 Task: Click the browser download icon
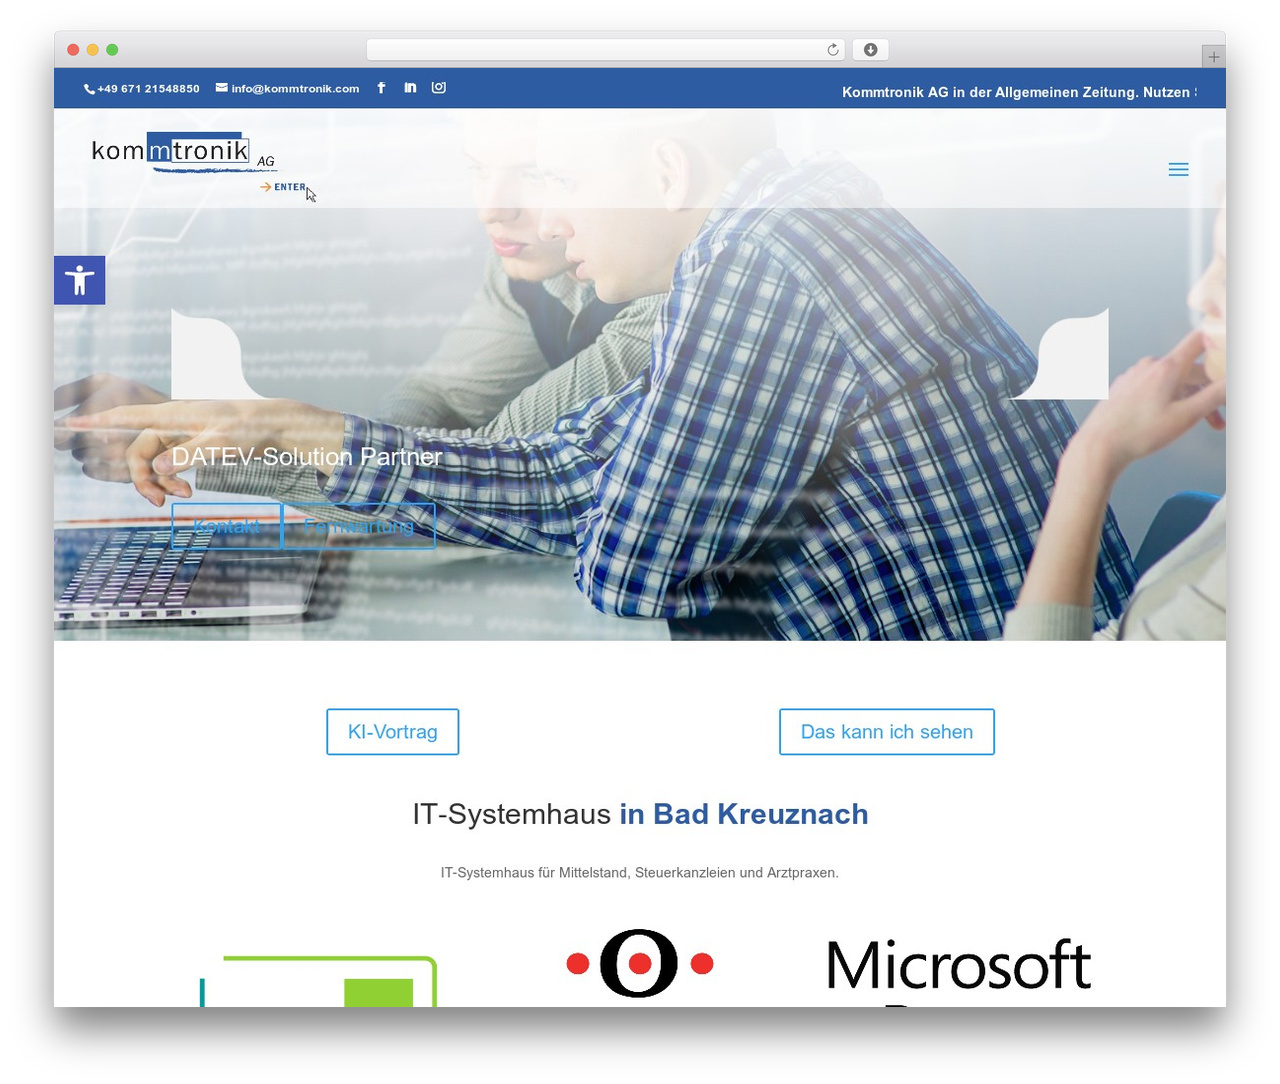(x=871, y=50)
